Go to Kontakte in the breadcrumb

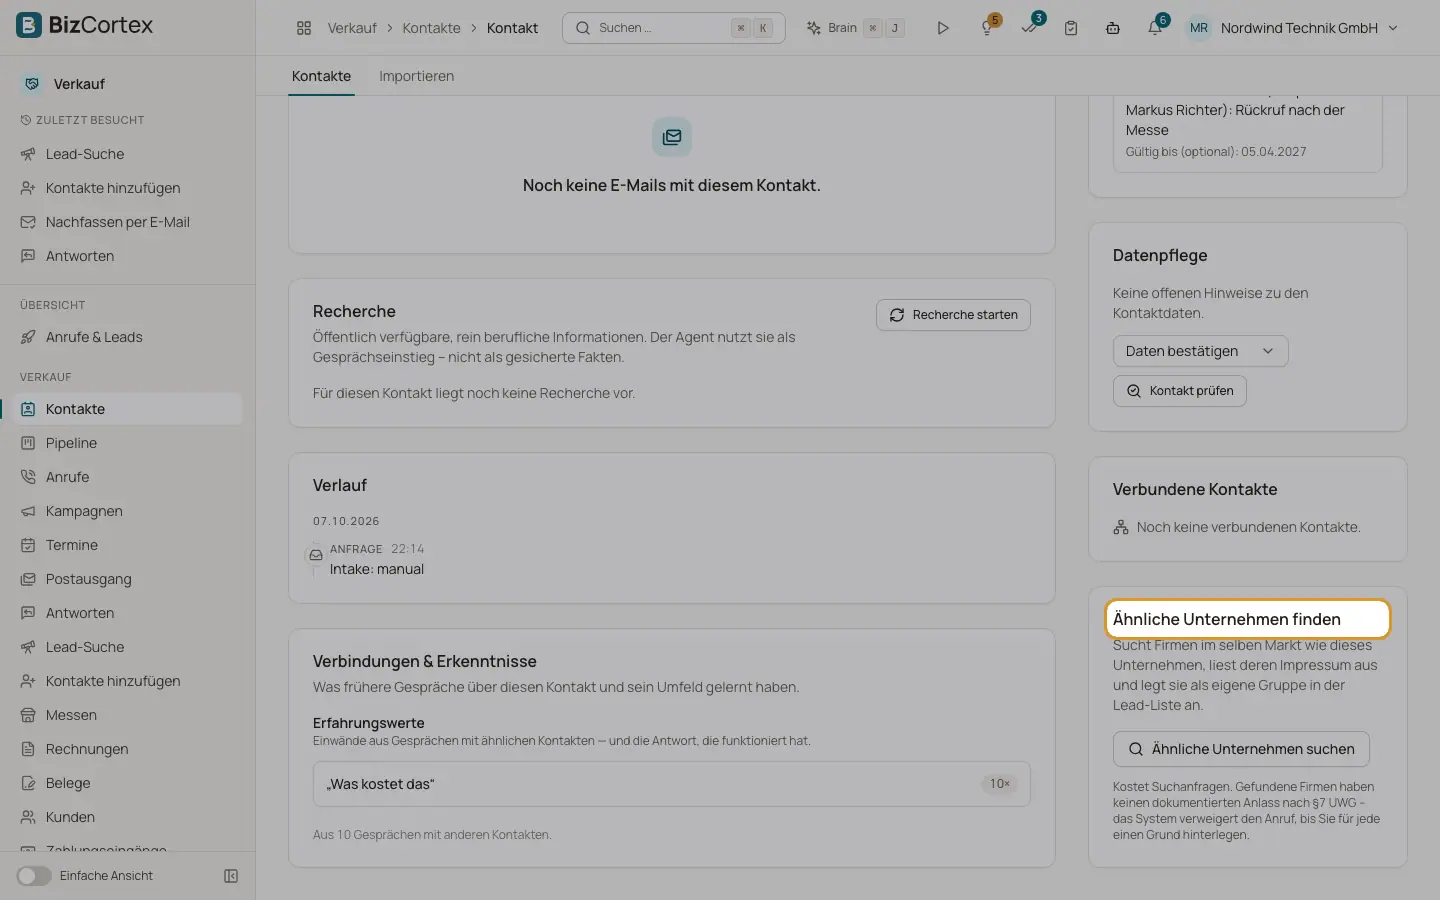point(431,28)
